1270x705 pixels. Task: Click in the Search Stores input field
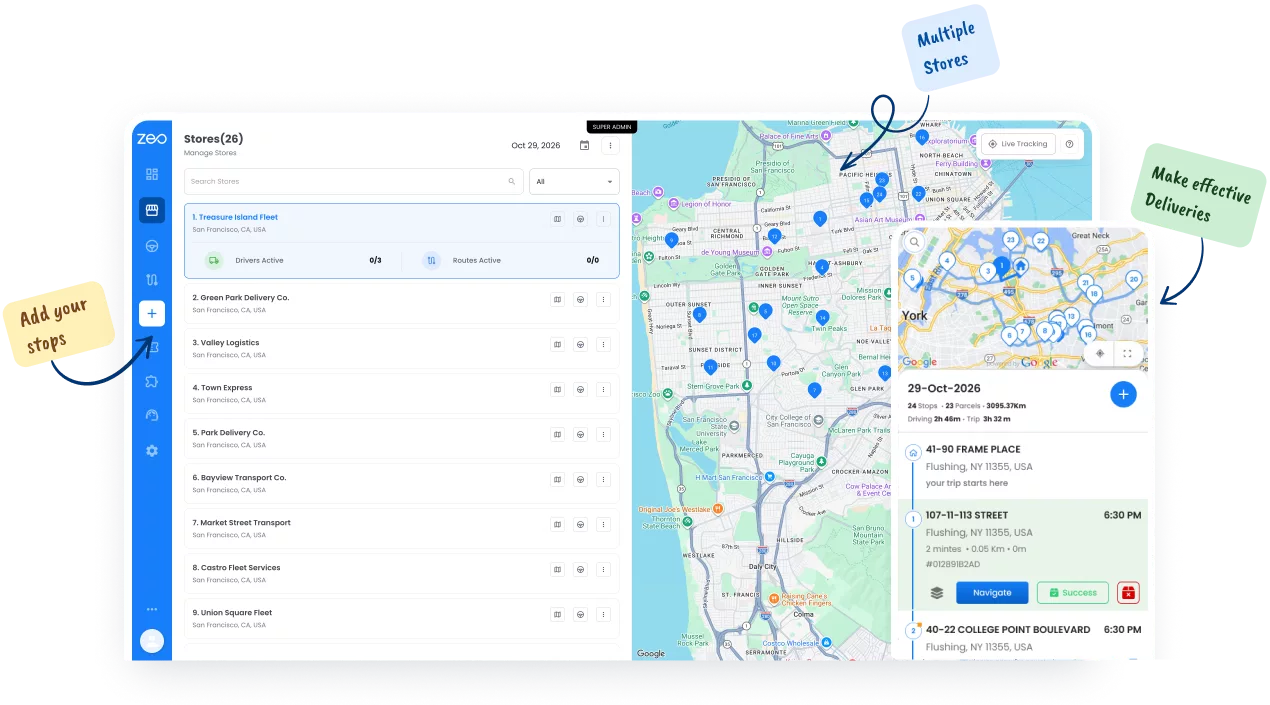354,182
